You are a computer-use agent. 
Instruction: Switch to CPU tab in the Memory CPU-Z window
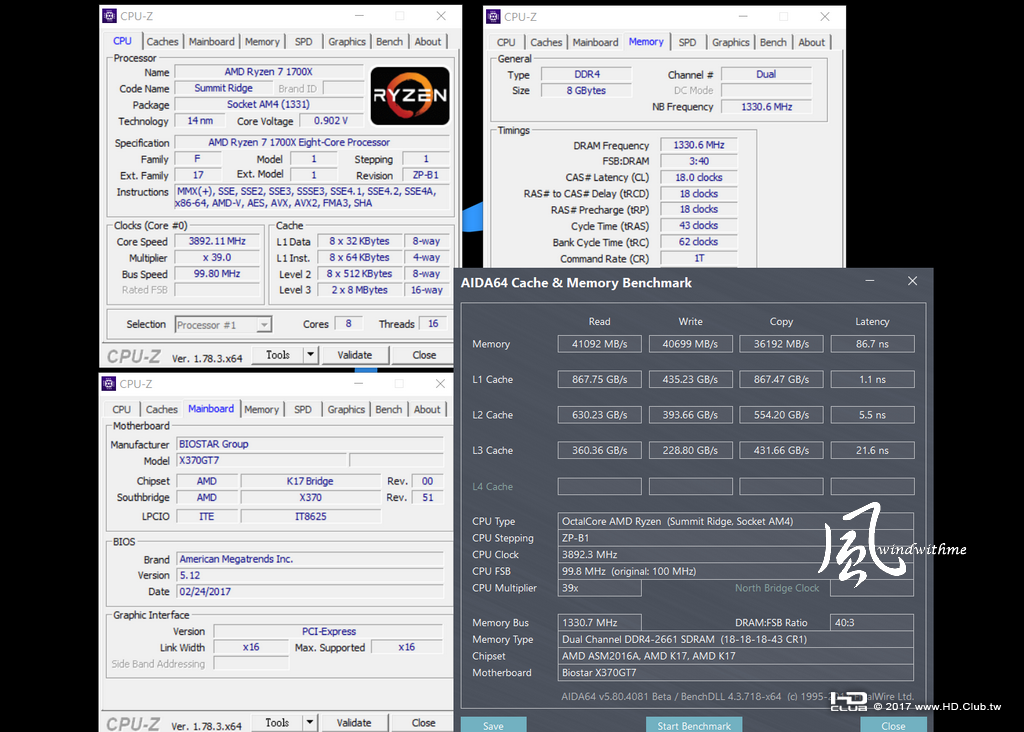[506, 42]
